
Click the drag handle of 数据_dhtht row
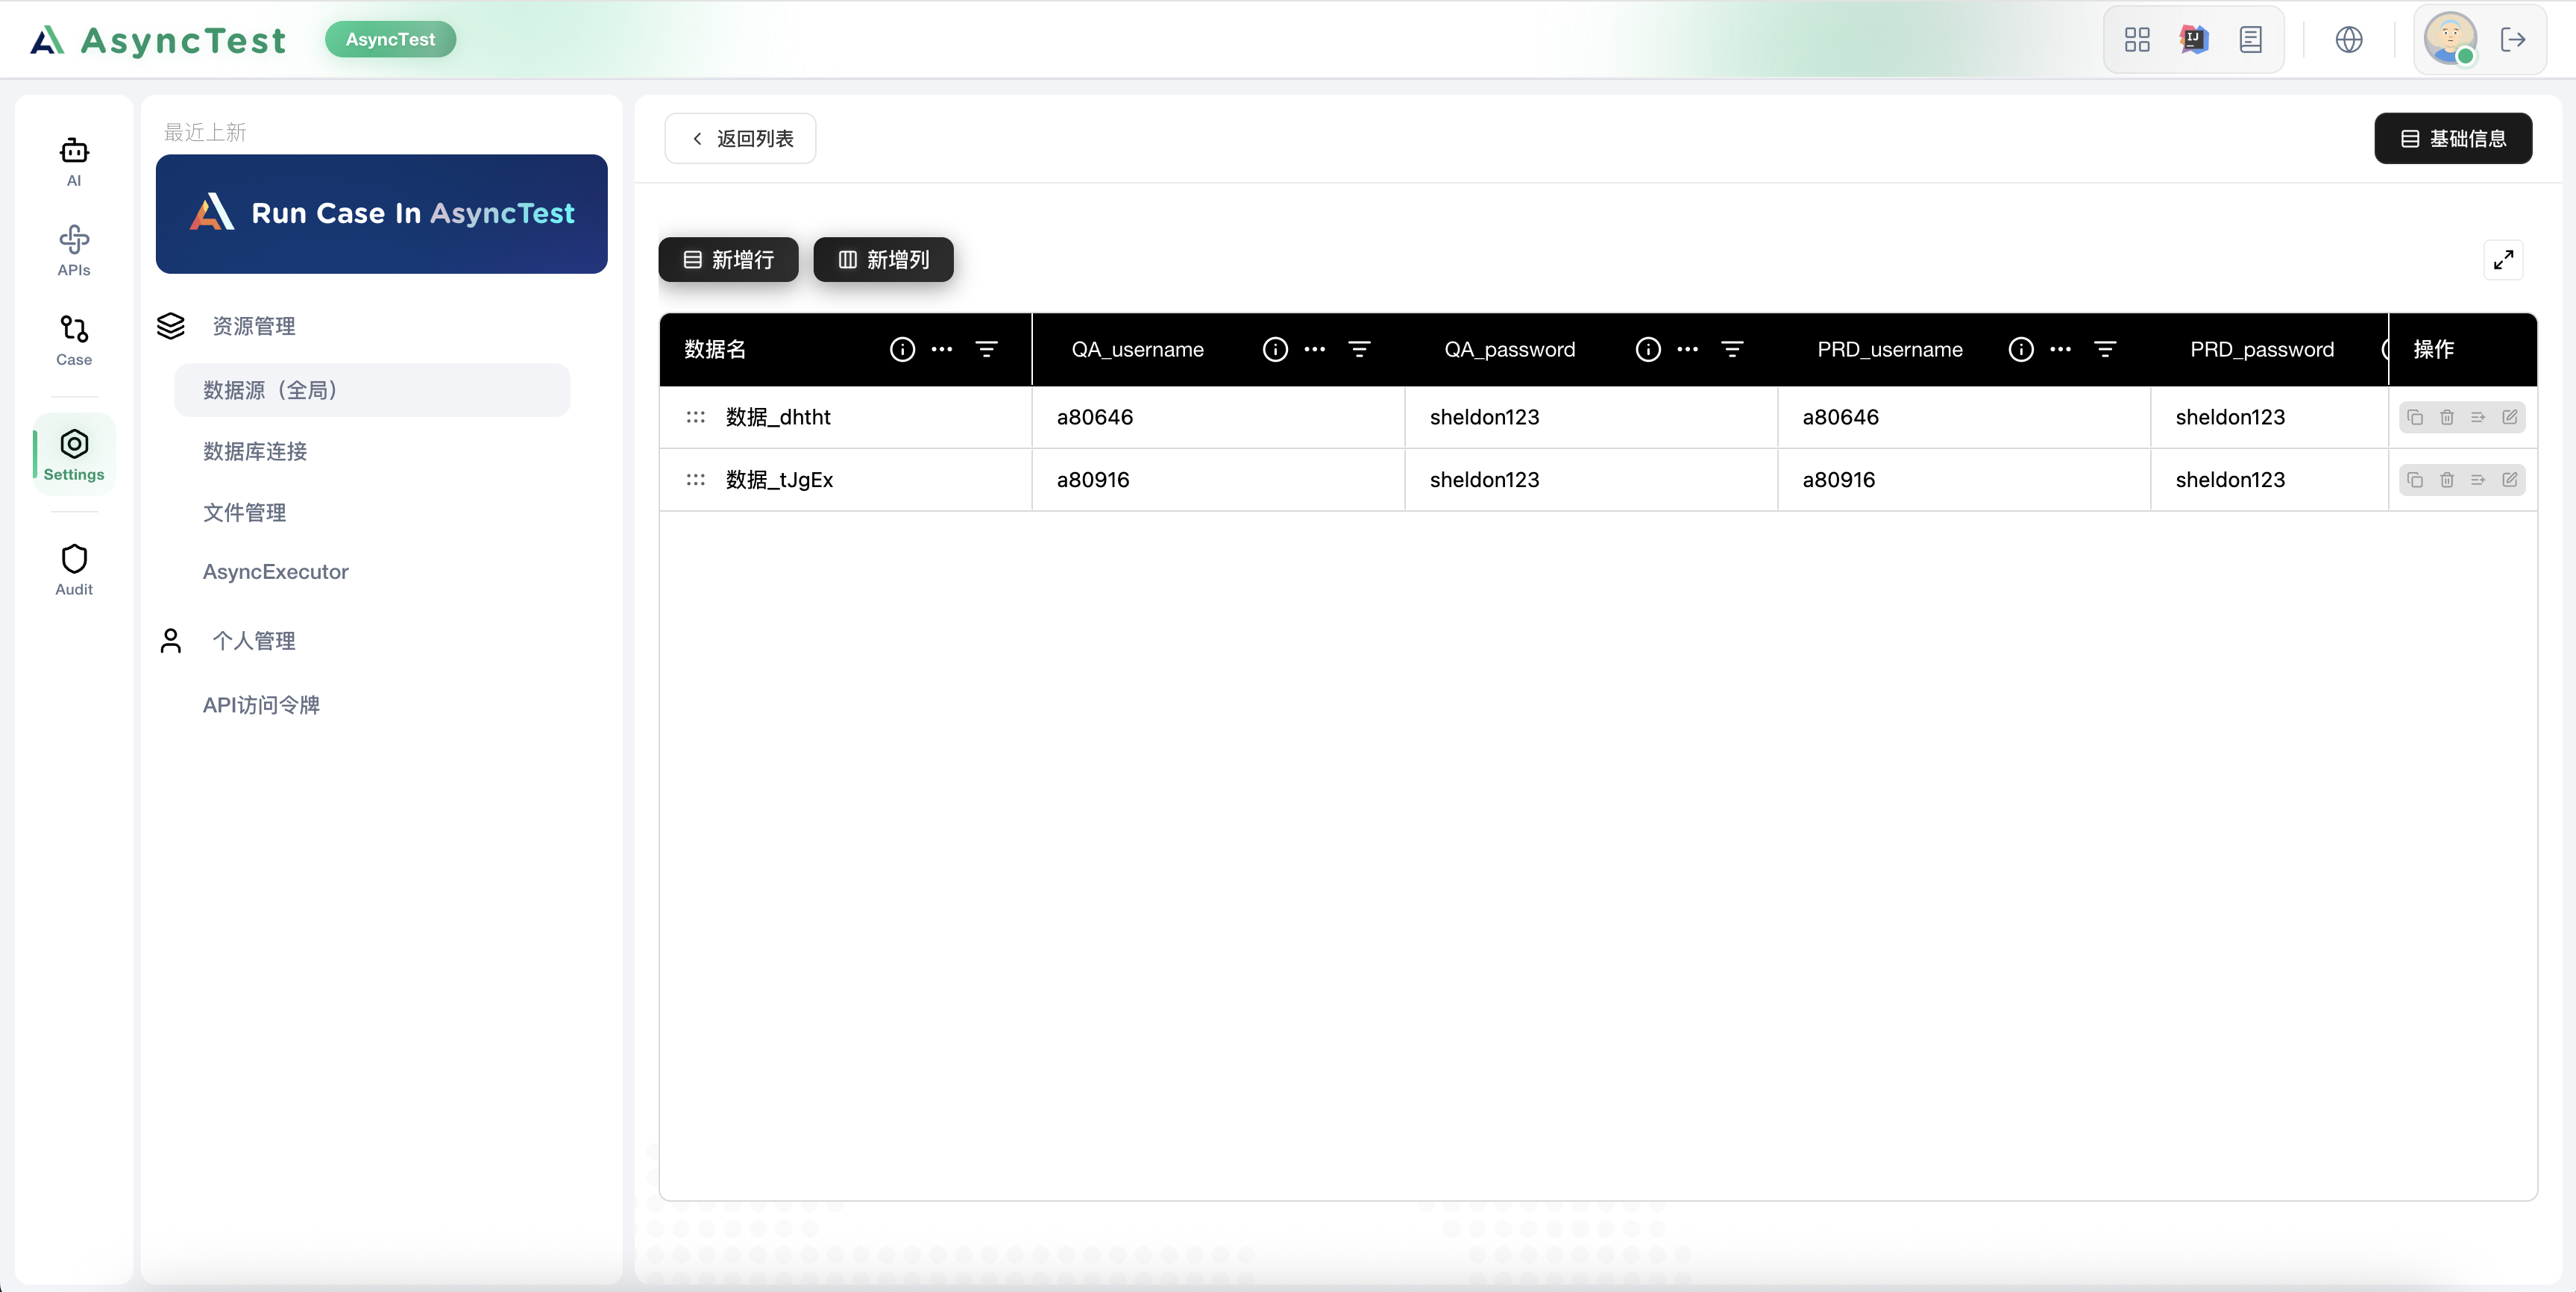696,418
